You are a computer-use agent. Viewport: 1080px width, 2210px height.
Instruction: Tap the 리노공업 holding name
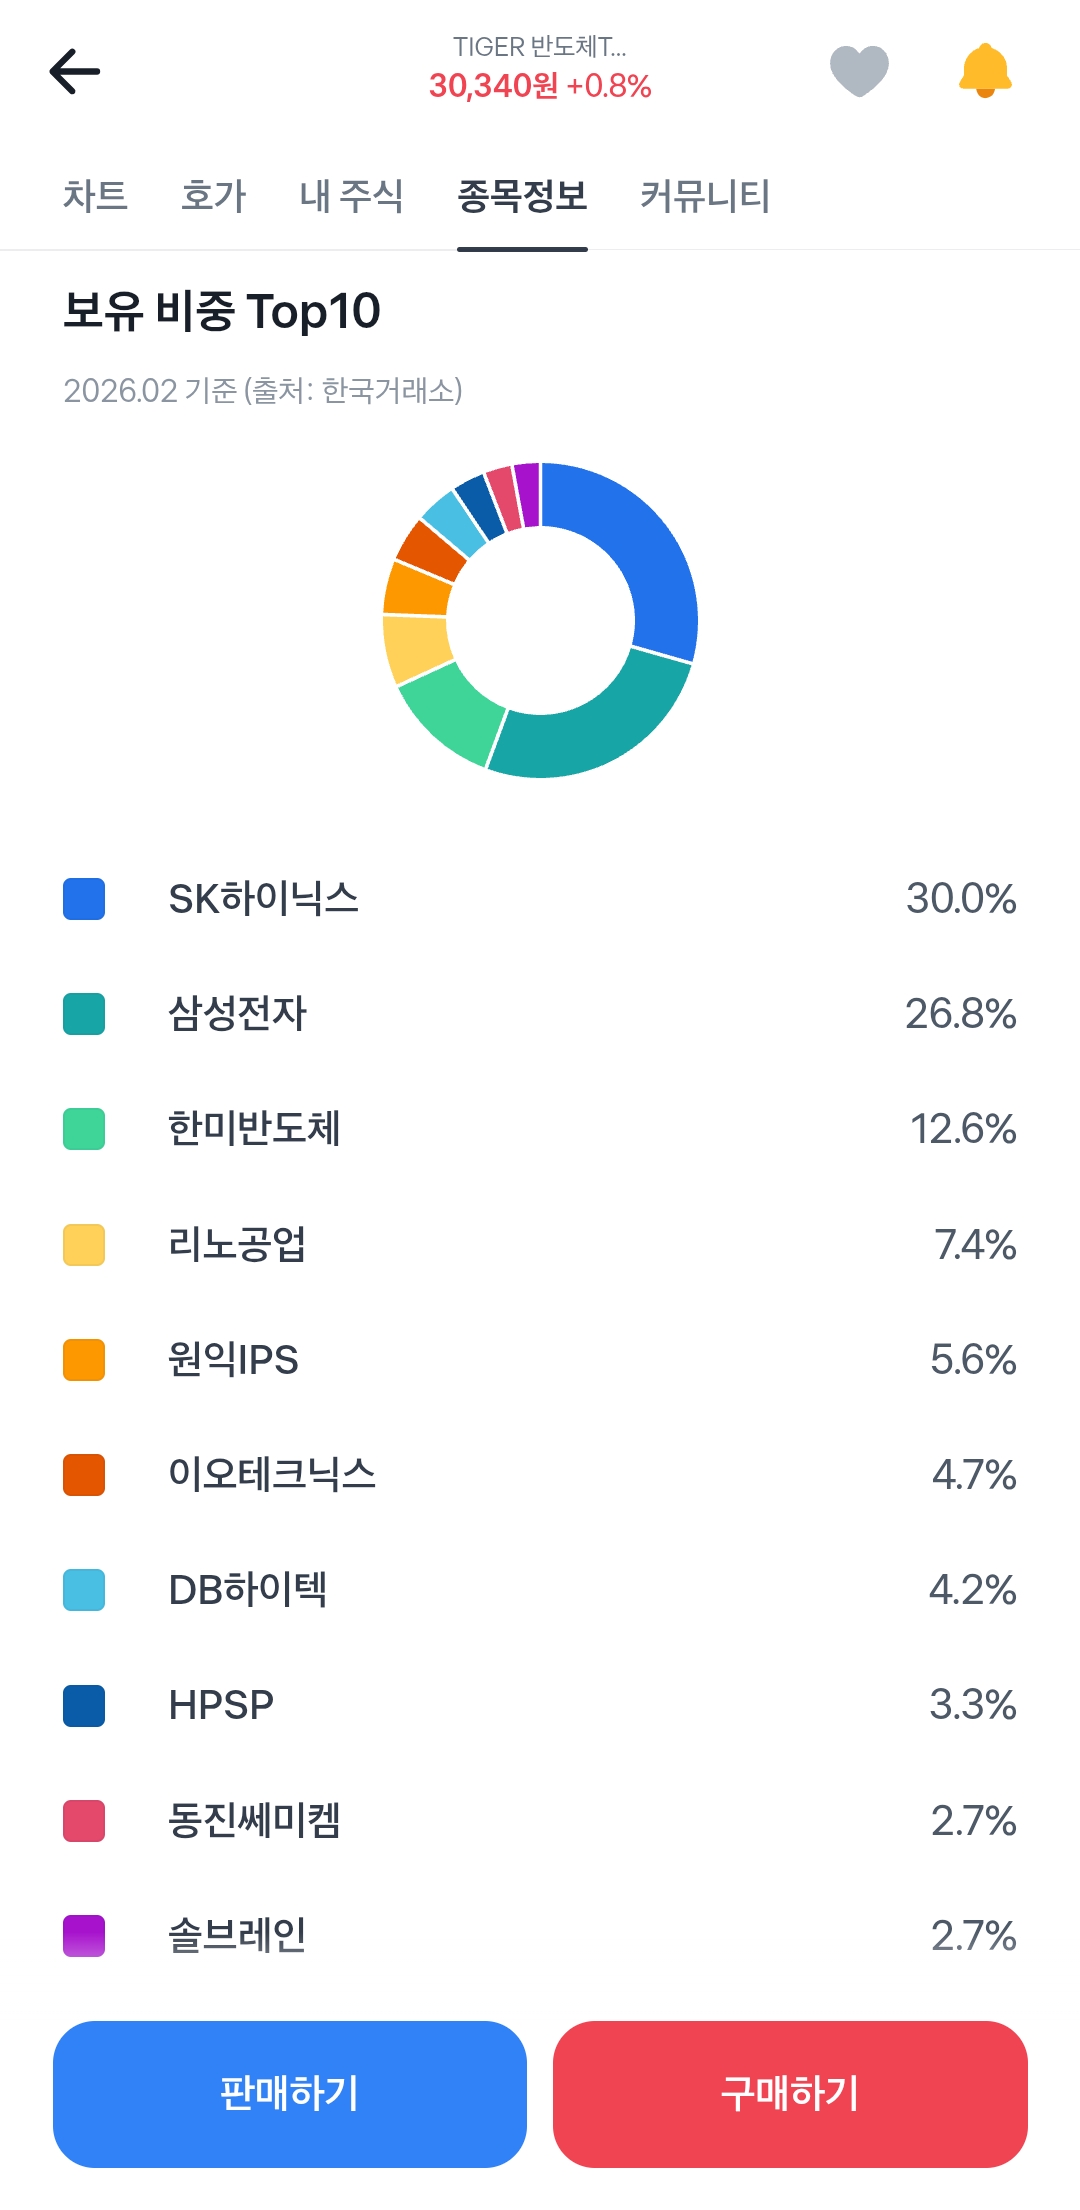(237, 1245)
